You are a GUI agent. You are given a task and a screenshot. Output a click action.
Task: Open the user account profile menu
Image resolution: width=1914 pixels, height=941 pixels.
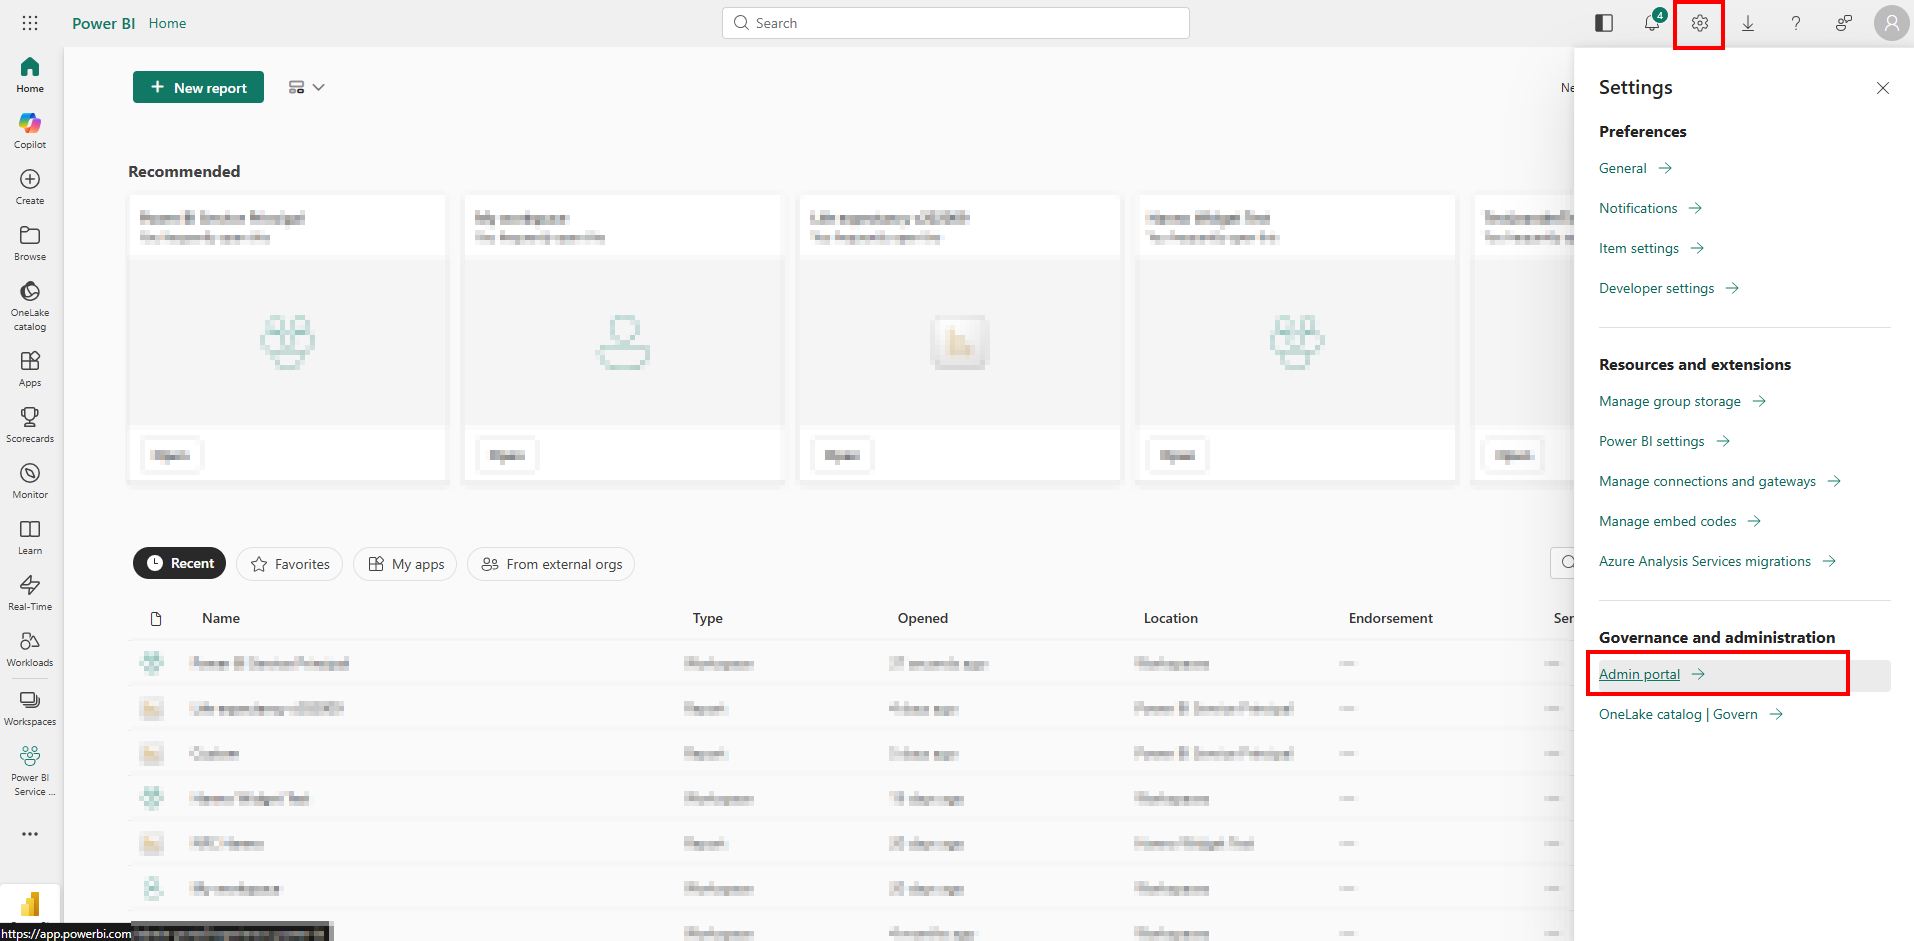coord(1891,23)
